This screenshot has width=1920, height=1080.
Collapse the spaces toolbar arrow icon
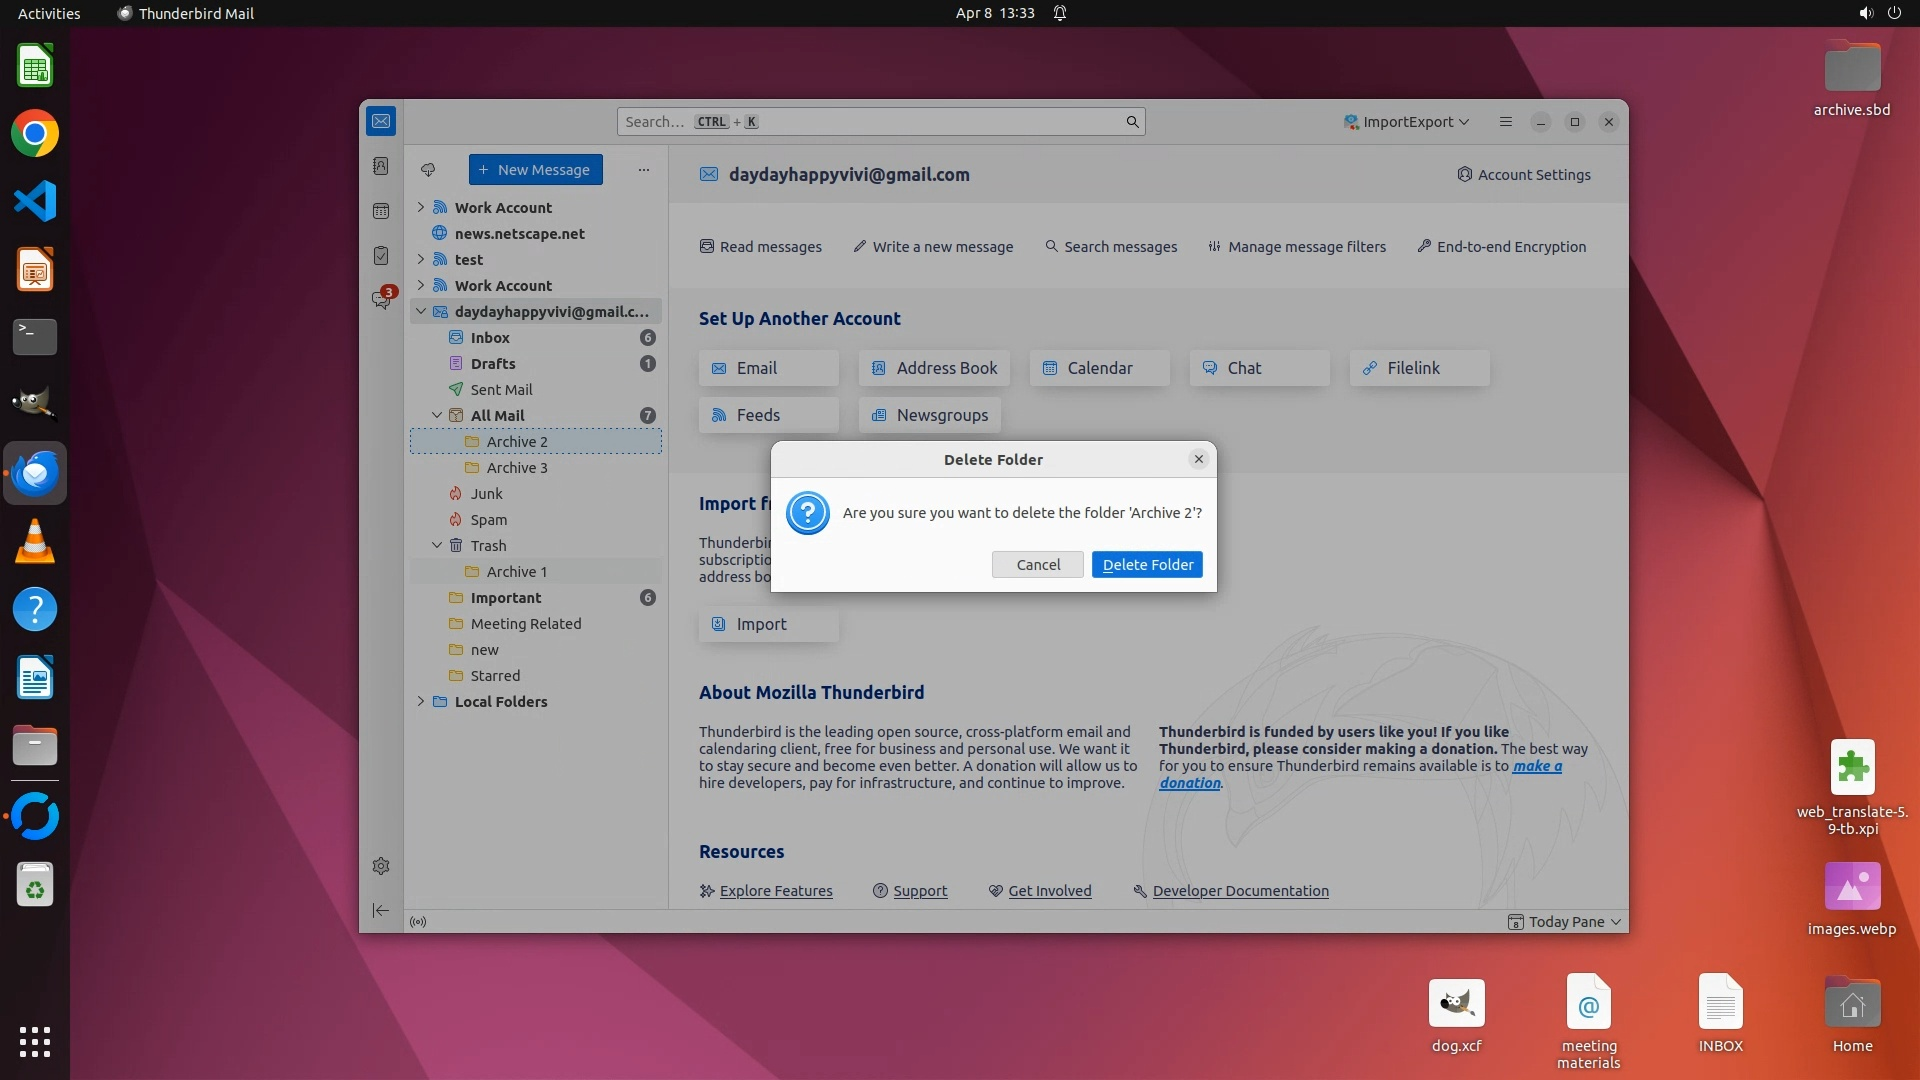click(381, 910)
